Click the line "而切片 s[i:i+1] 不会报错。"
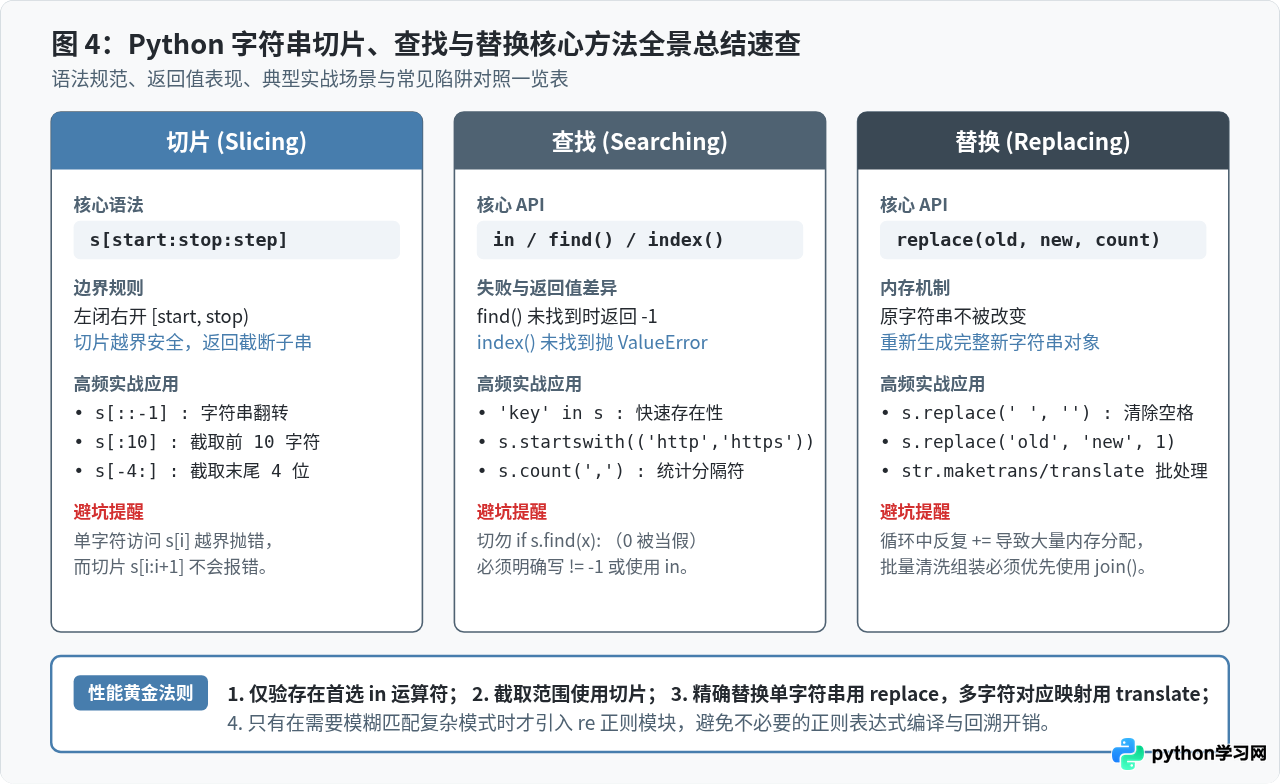 pyautogui.click(x=175, y=566)
